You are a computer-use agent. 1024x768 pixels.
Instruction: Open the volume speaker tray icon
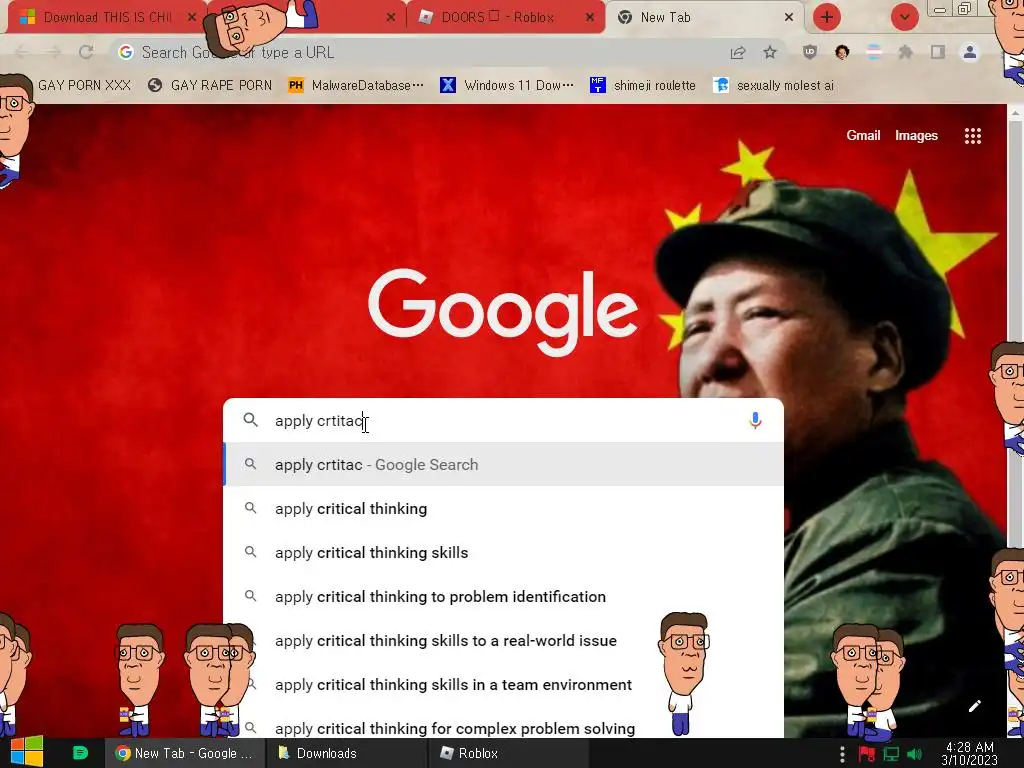[915, 754]
